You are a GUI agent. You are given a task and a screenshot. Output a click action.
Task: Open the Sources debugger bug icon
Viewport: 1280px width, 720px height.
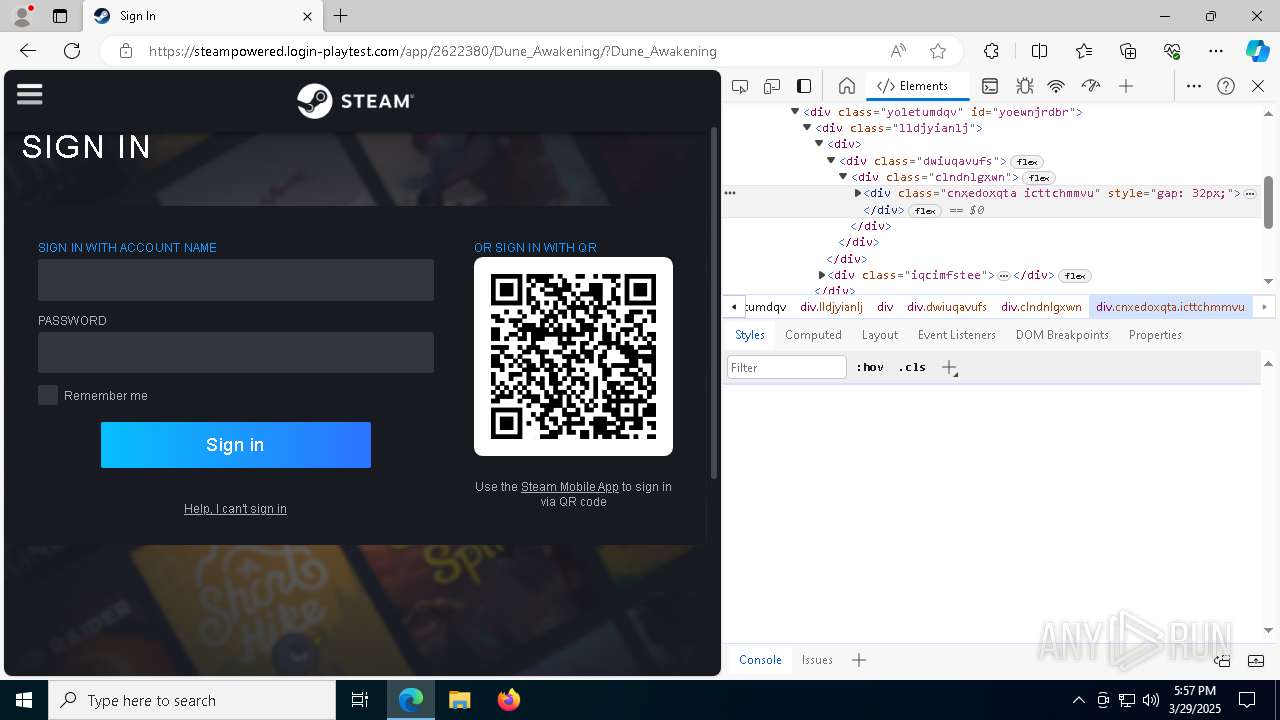[x=1024, y=86]
